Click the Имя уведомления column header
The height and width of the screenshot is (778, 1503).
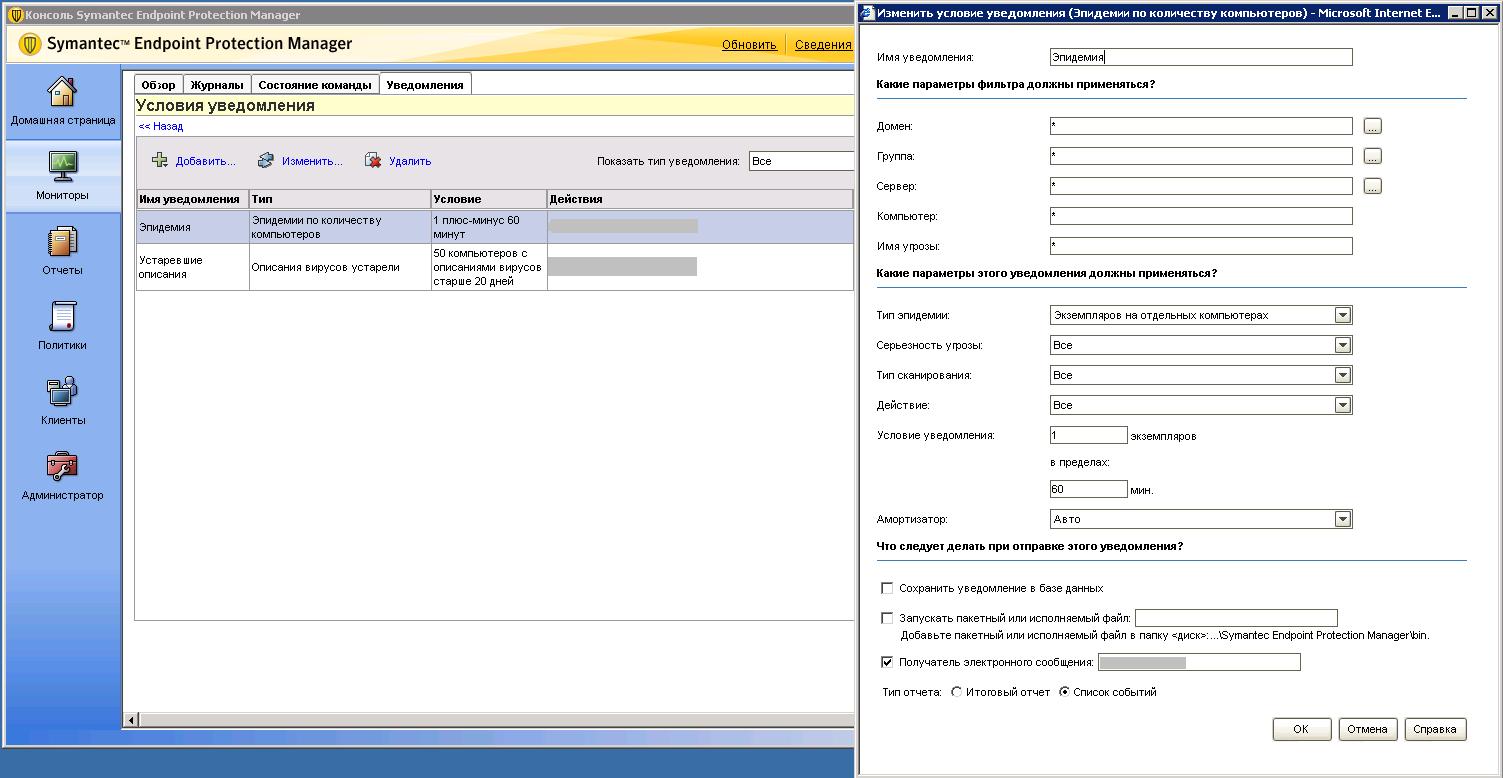coord(193,199)
